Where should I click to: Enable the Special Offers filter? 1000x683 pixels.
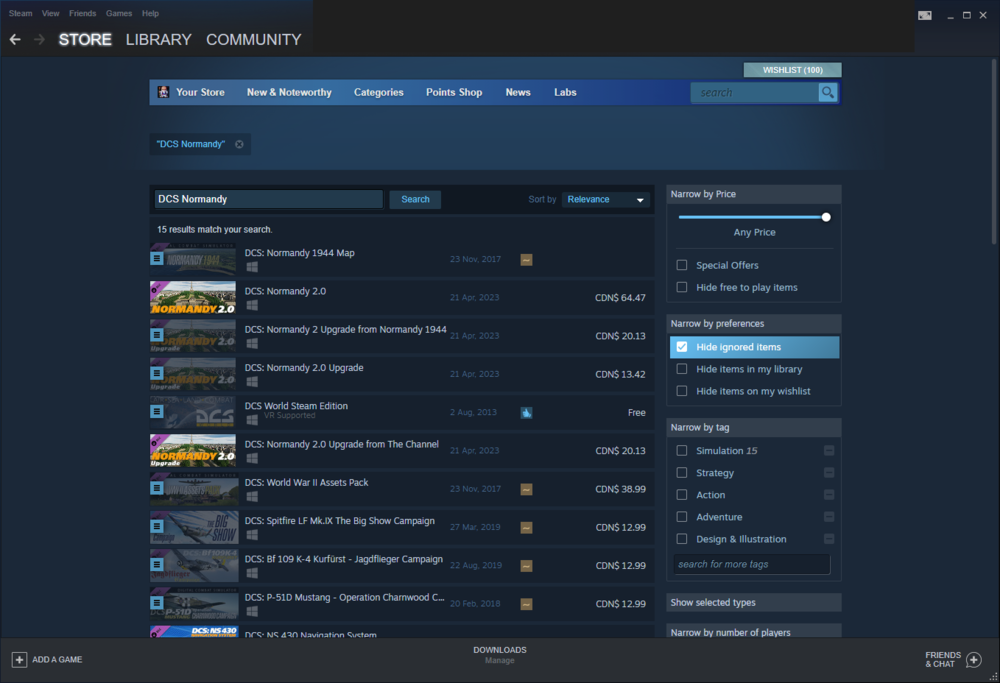coord(681,264)
